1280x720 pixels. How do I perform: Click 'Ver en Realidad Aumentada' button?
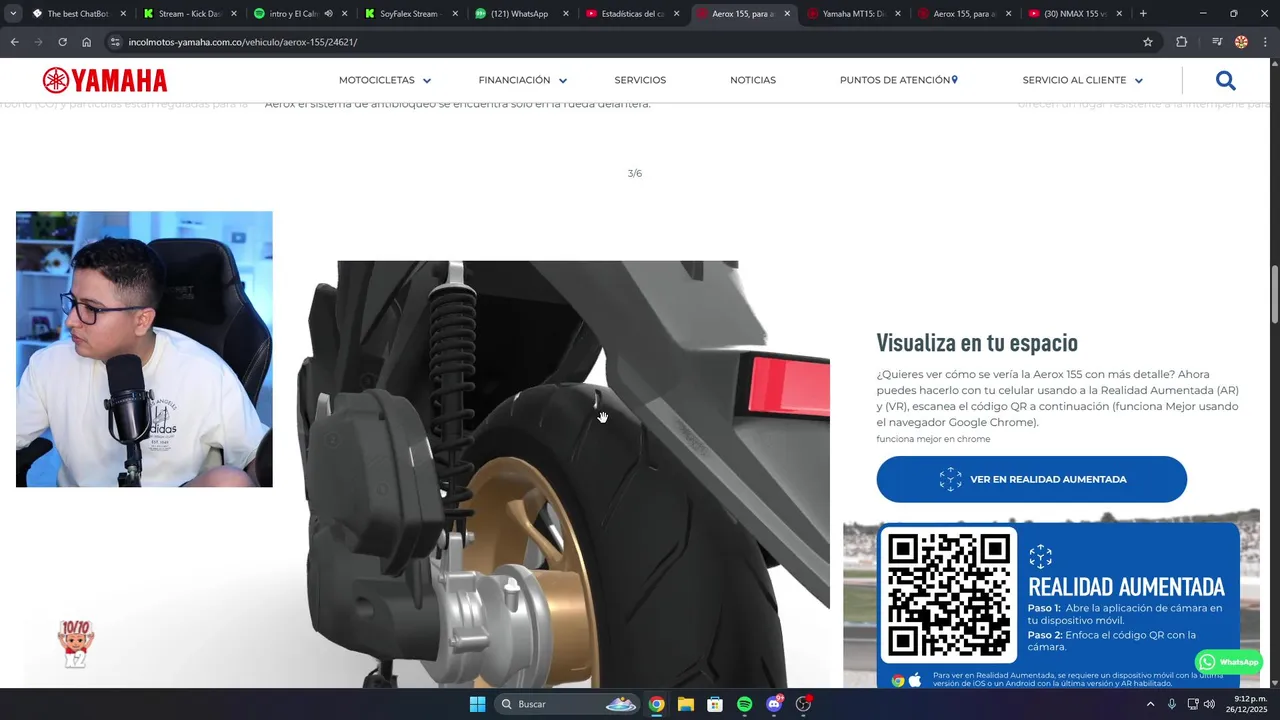[x=1032, y=479]
